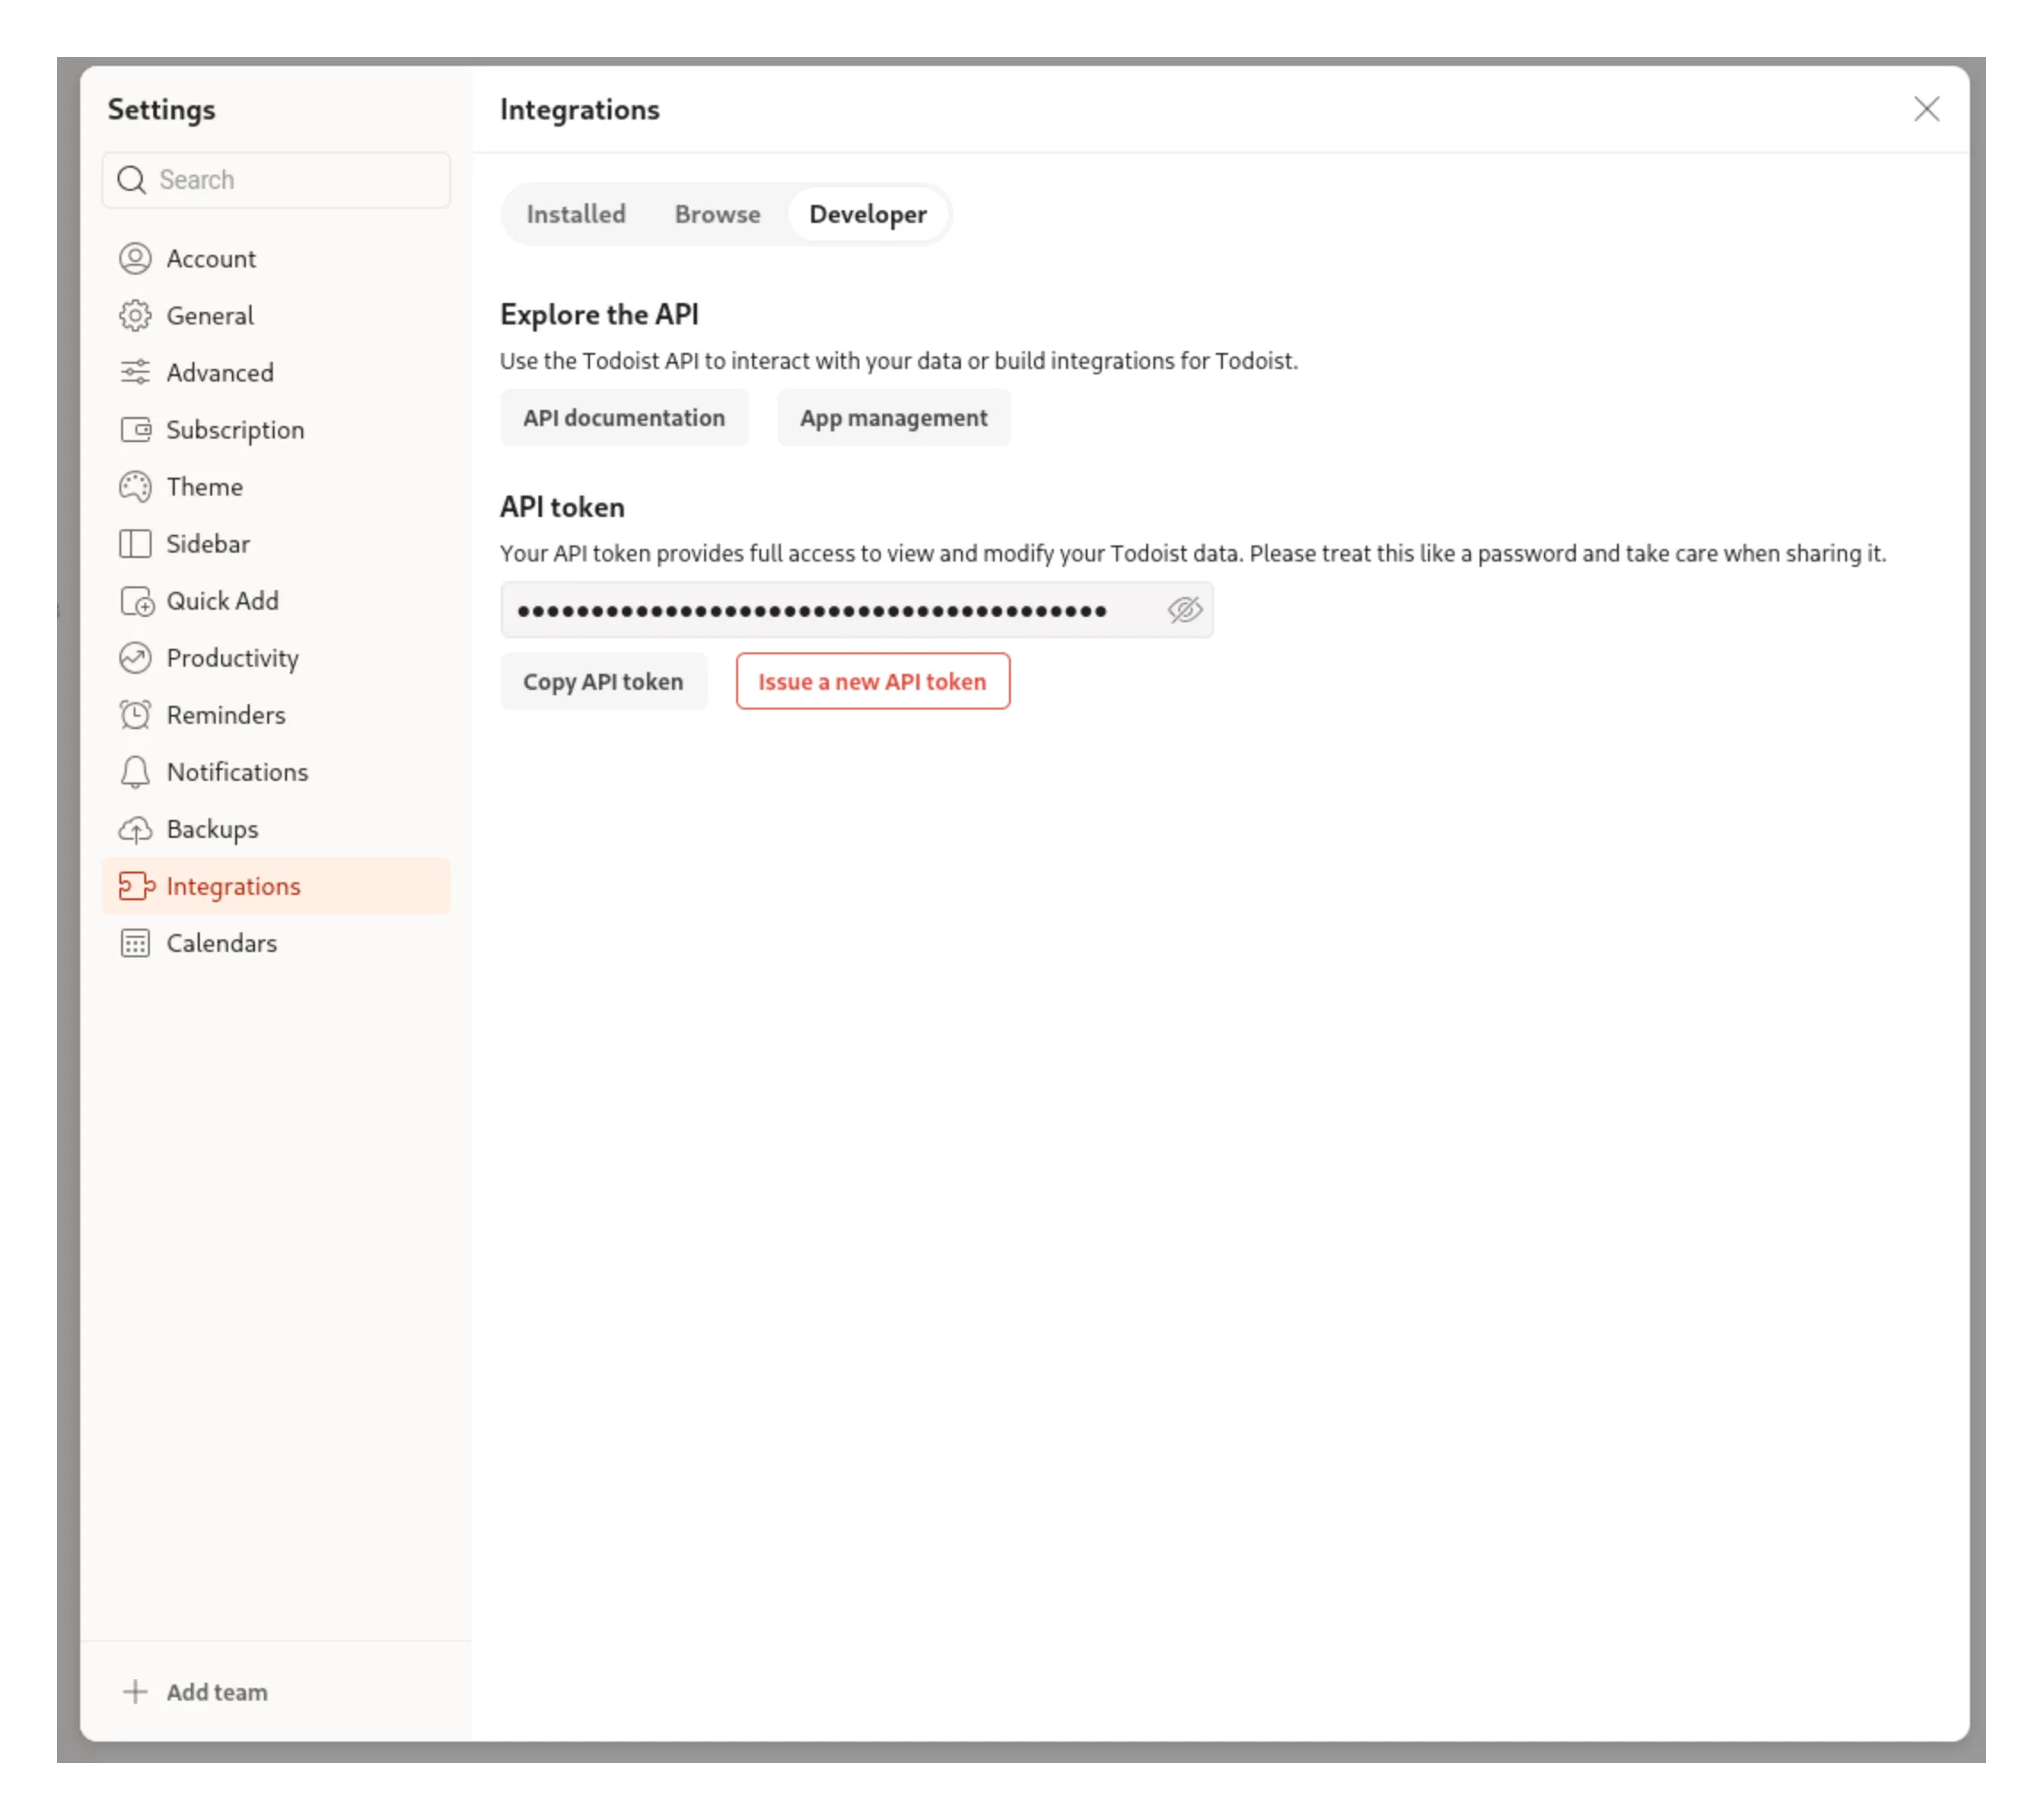This screenshot has height=1820, width=2043.
Task: Open Reminders using the alarm clock icon
Action: (x=137, y=714)
